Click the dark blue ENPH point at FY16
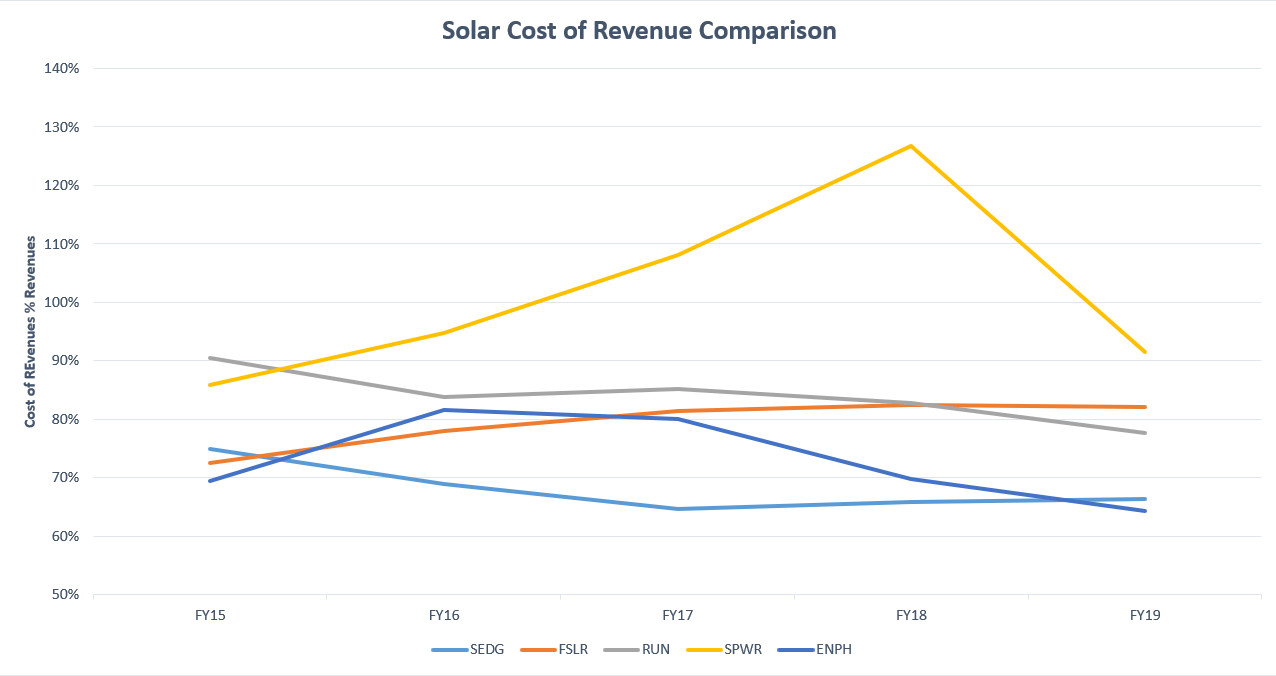The width and height of the screenshot is (1276, 676). click(444, 410)
